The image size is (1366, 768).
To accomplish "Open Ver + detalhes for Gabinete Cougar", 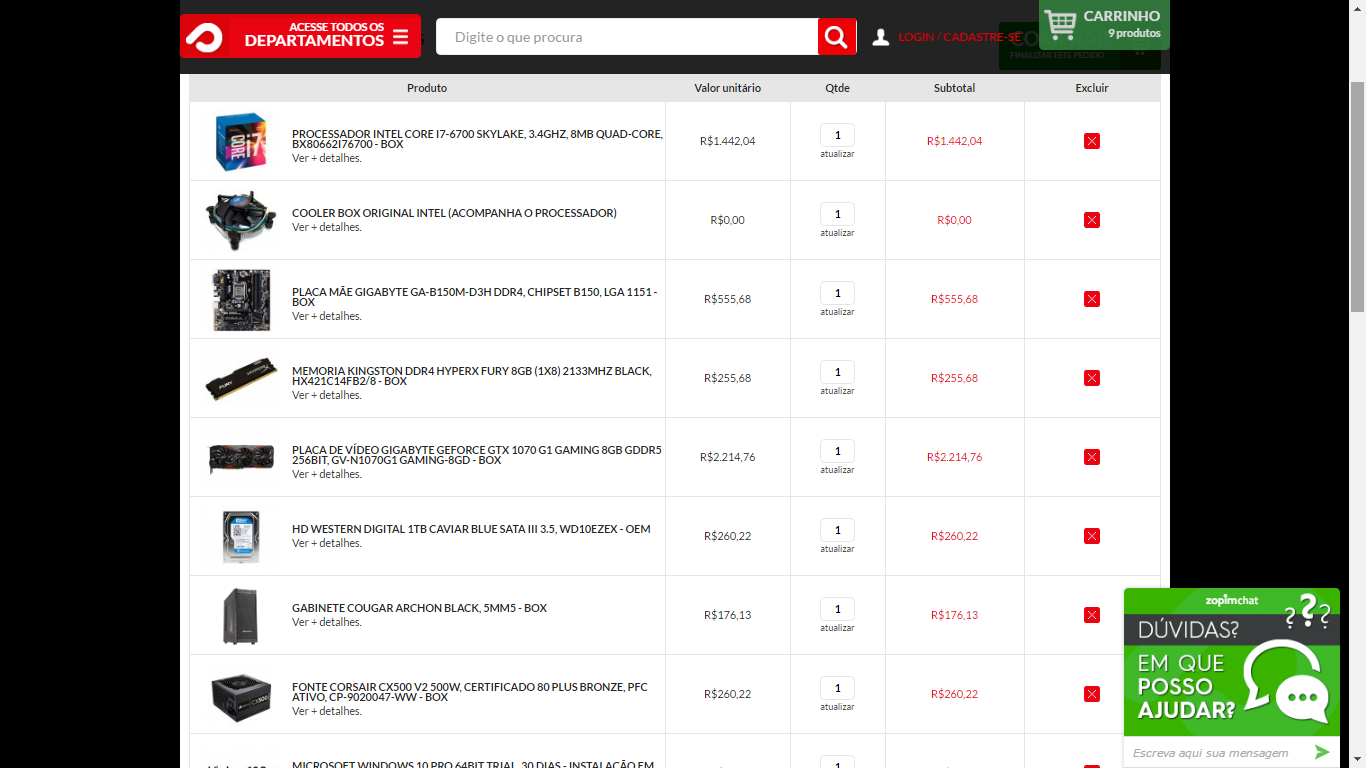I will click(327, 622).
